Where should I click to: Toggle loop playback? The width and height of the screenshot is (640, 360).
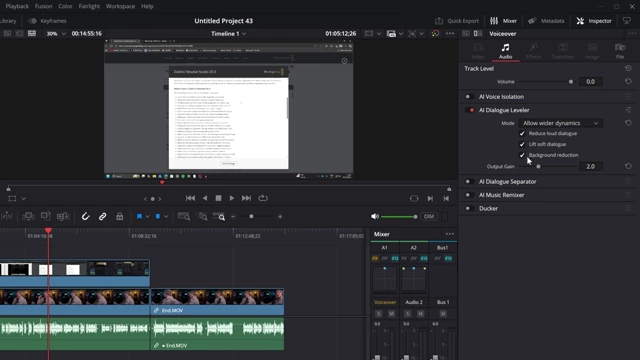263,198
